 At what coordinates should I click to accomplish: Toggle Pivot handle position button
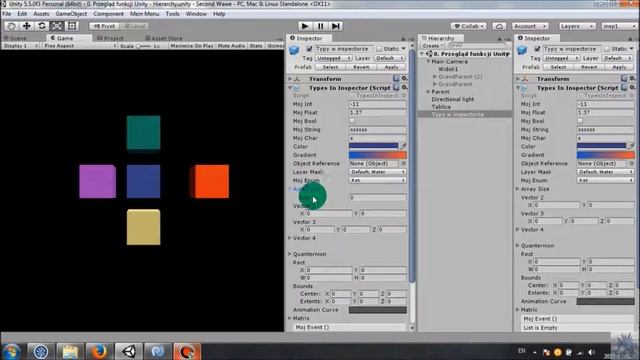[x=104, y=26]
